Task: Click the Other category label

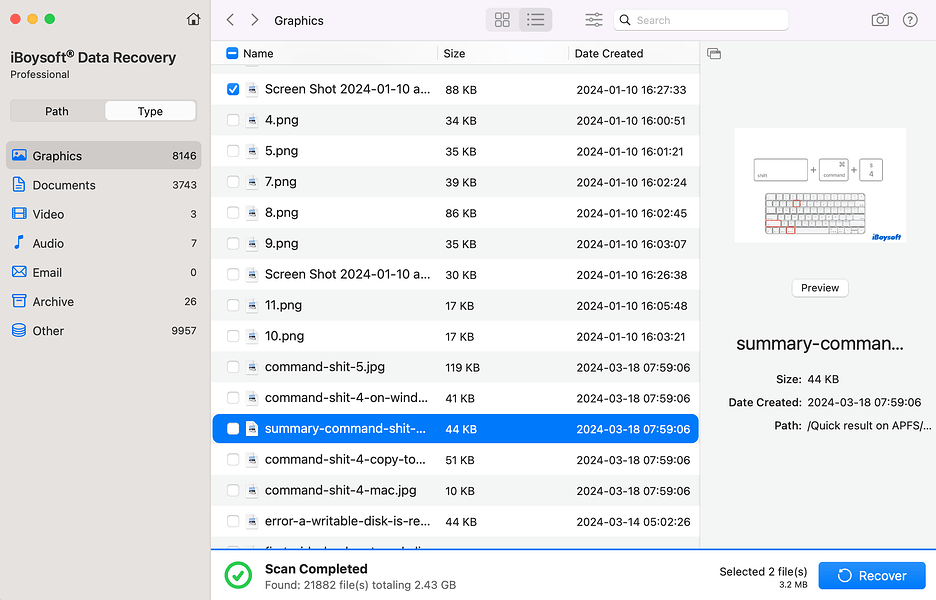Action: [x=48, y=331]
